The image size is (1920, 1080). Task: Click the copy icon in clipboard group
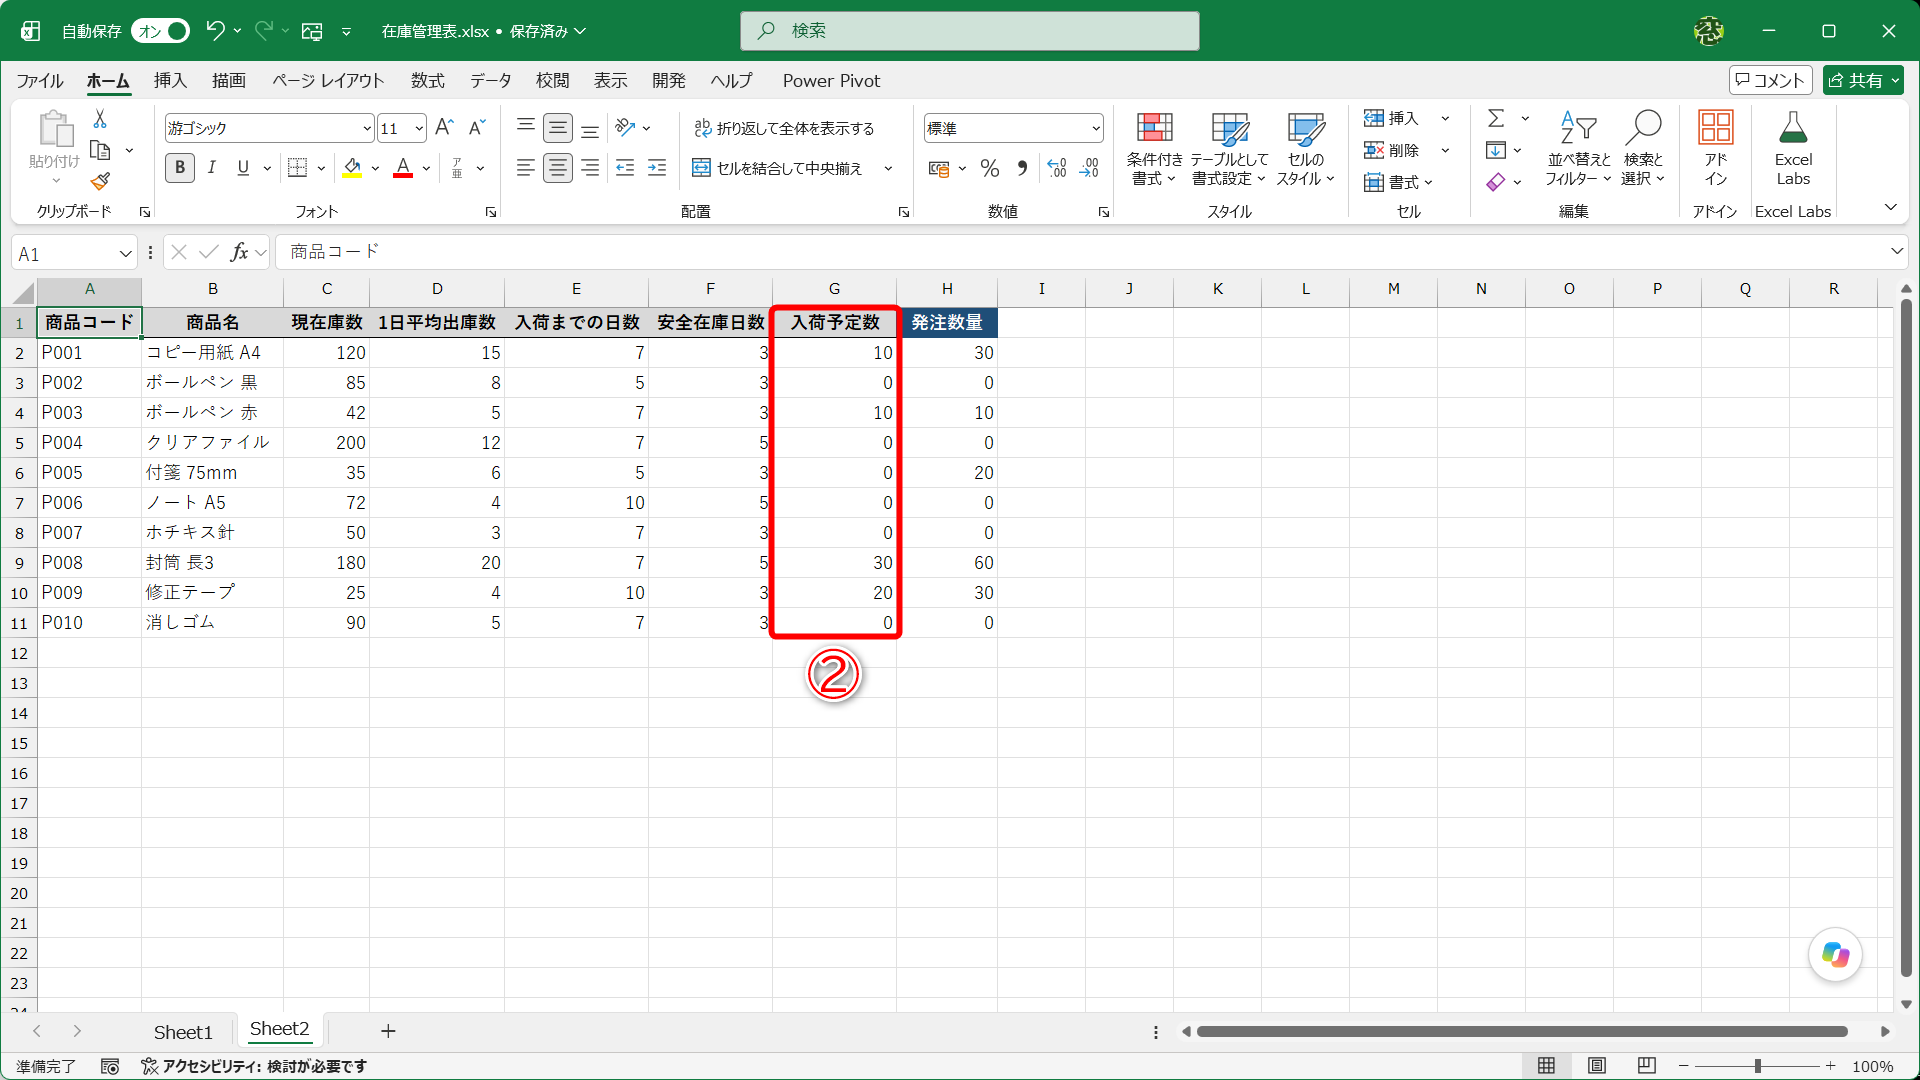click(100, 150)
